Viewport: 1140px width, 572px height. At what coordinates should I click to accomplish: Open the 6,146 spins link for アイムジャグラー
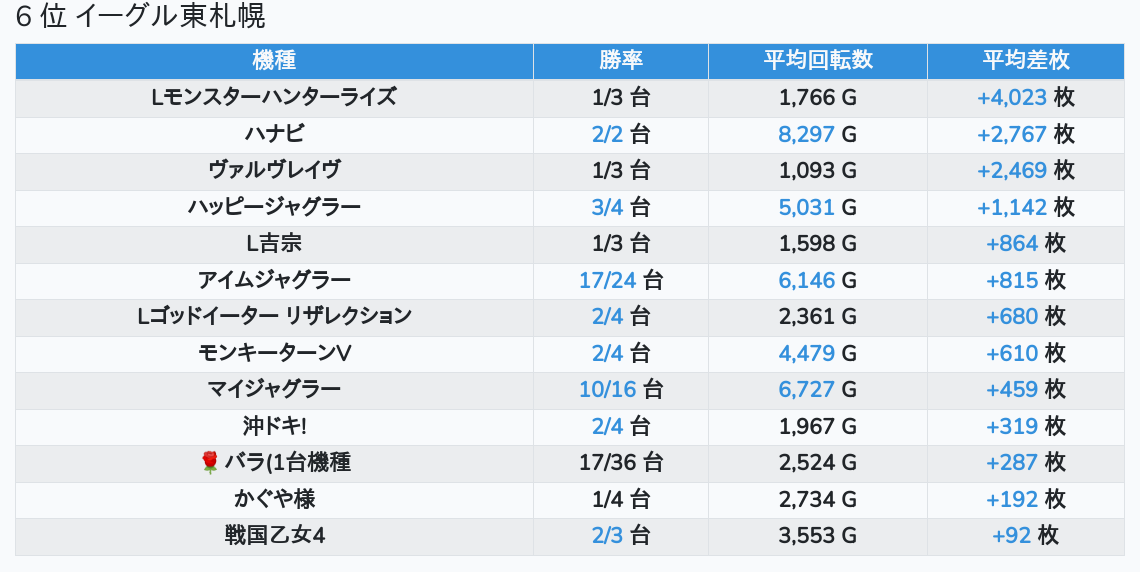click(806, 280)
